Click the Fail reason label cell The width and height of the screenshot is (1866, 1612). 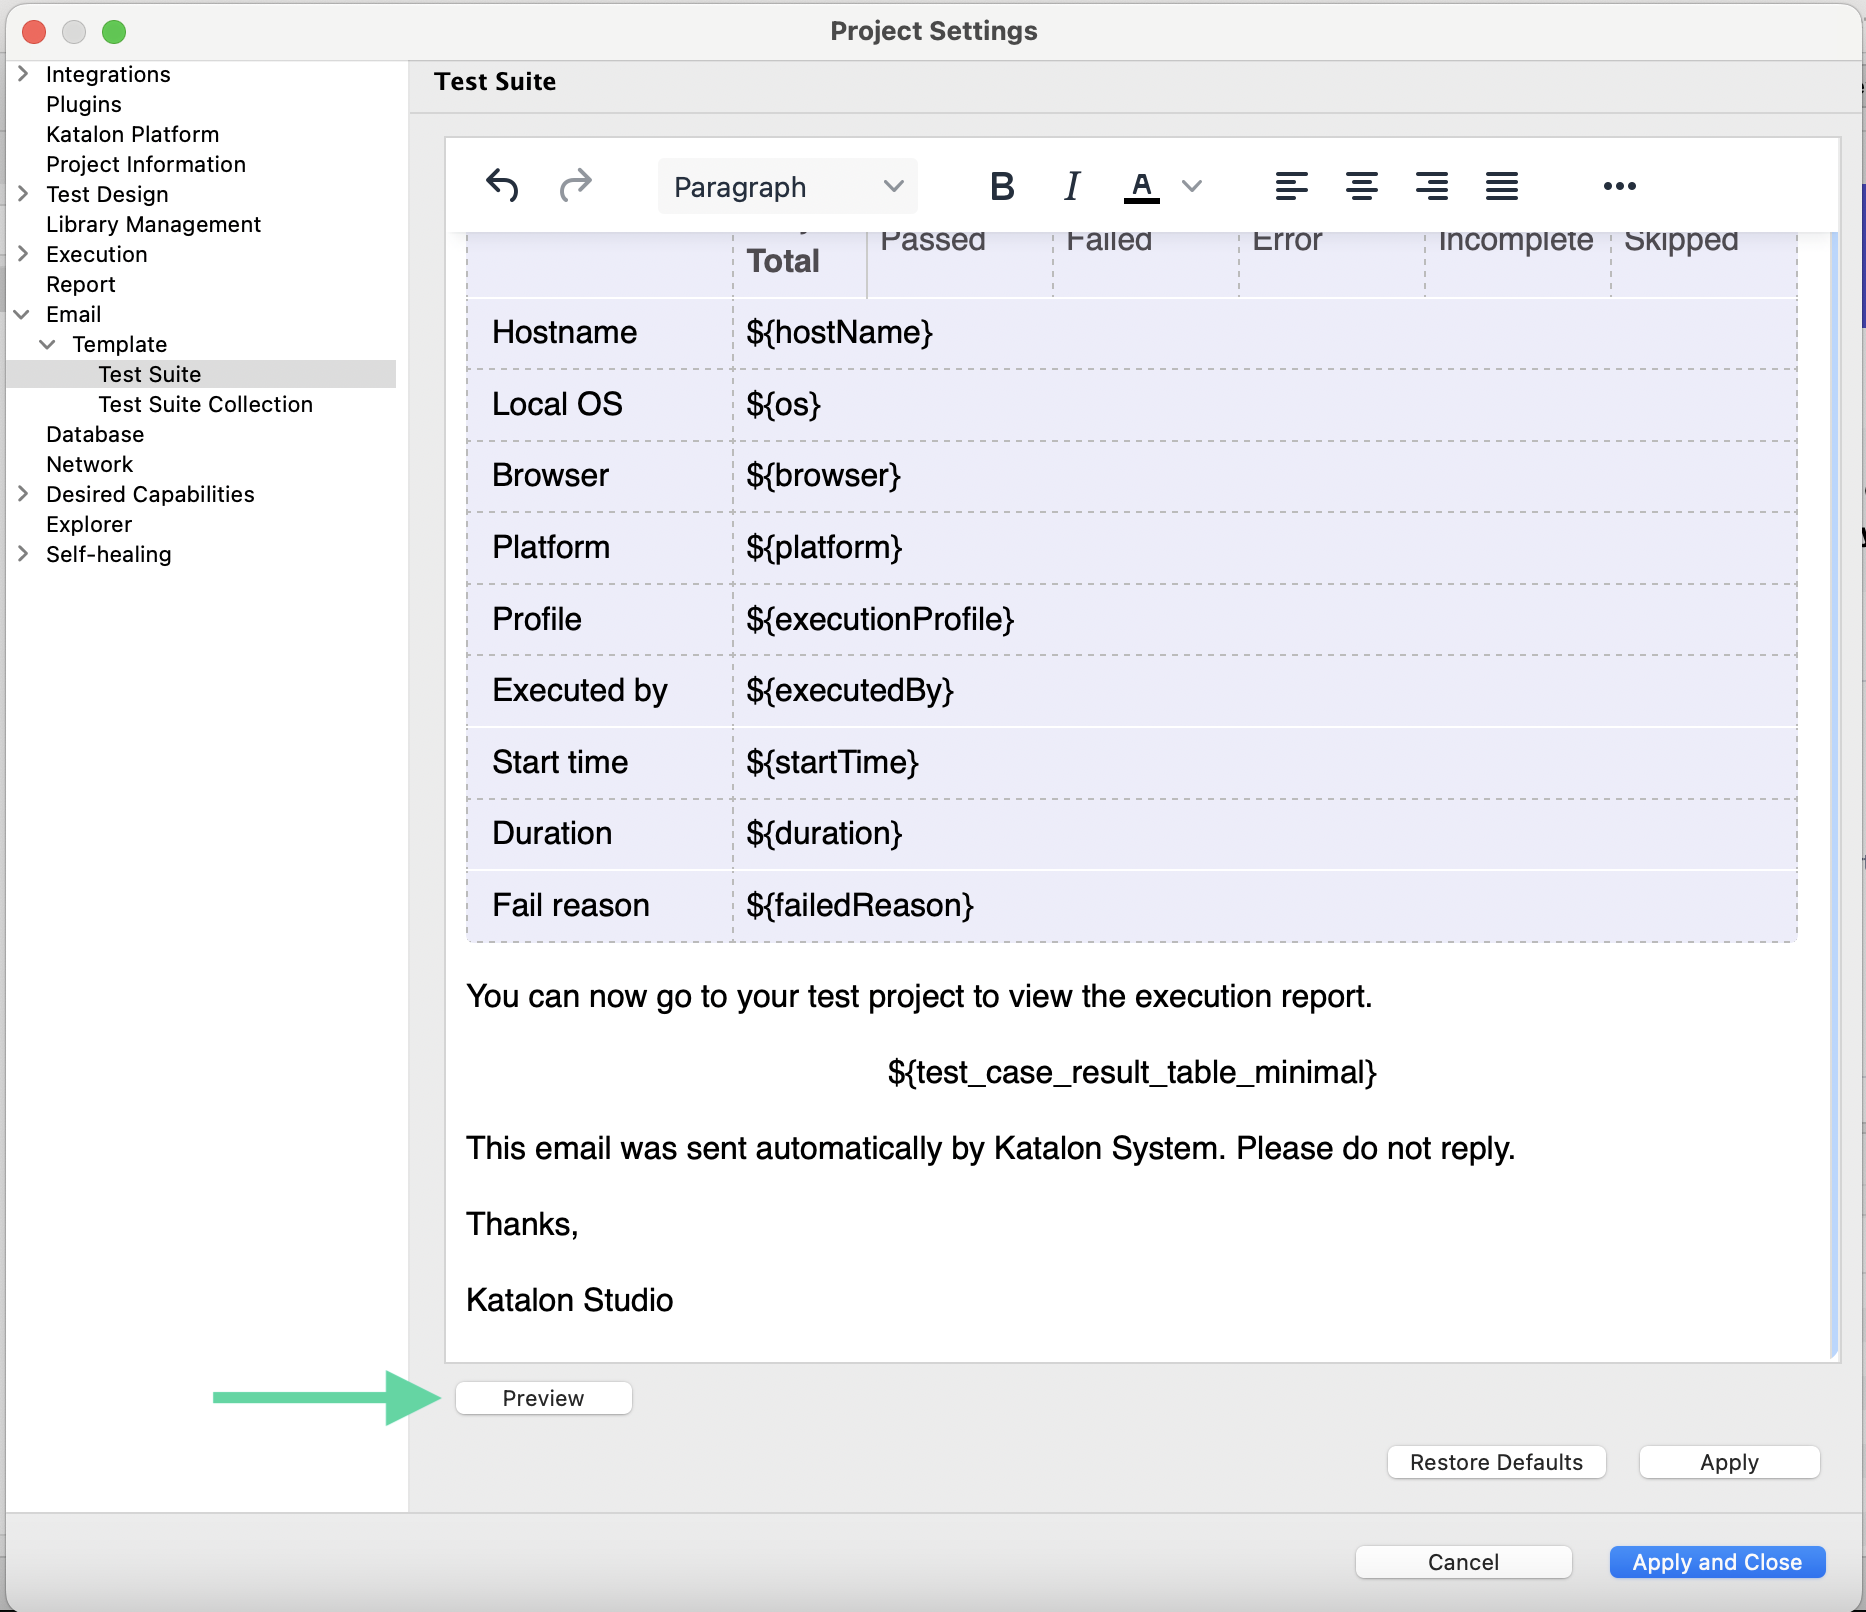[600, 906]
